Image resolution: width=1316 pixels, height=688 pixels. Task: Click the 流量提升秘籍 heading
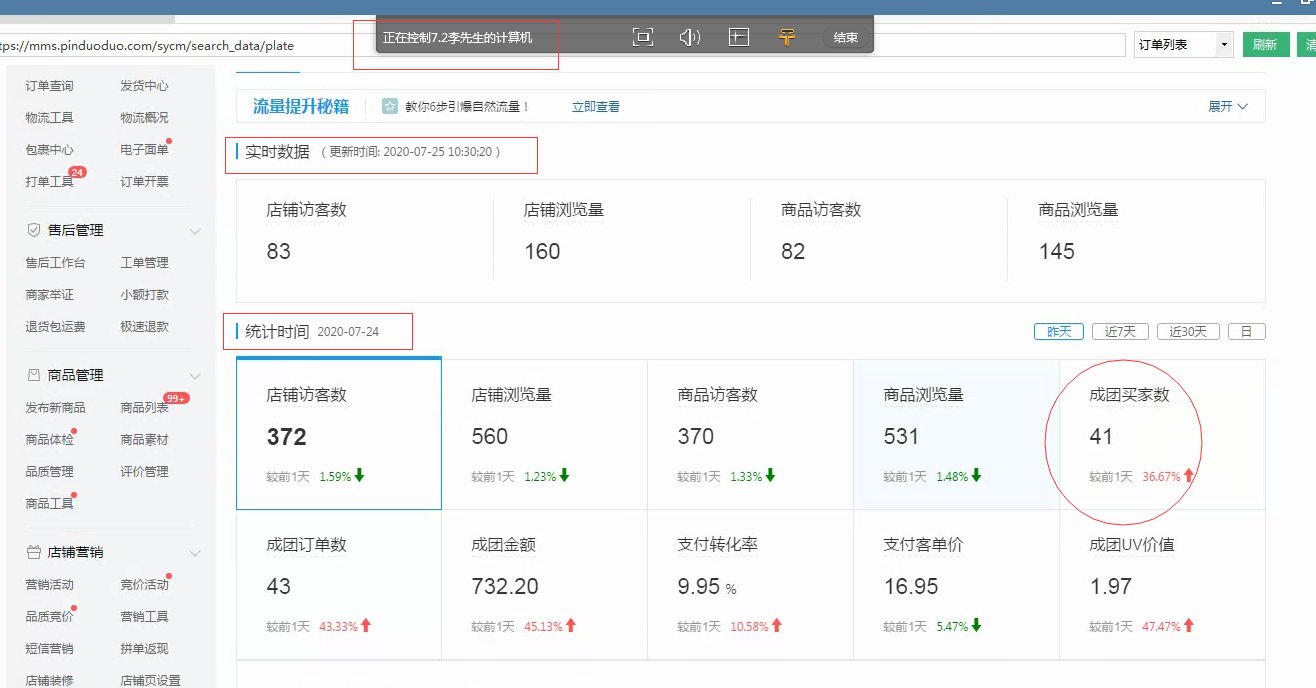point(300,106)
